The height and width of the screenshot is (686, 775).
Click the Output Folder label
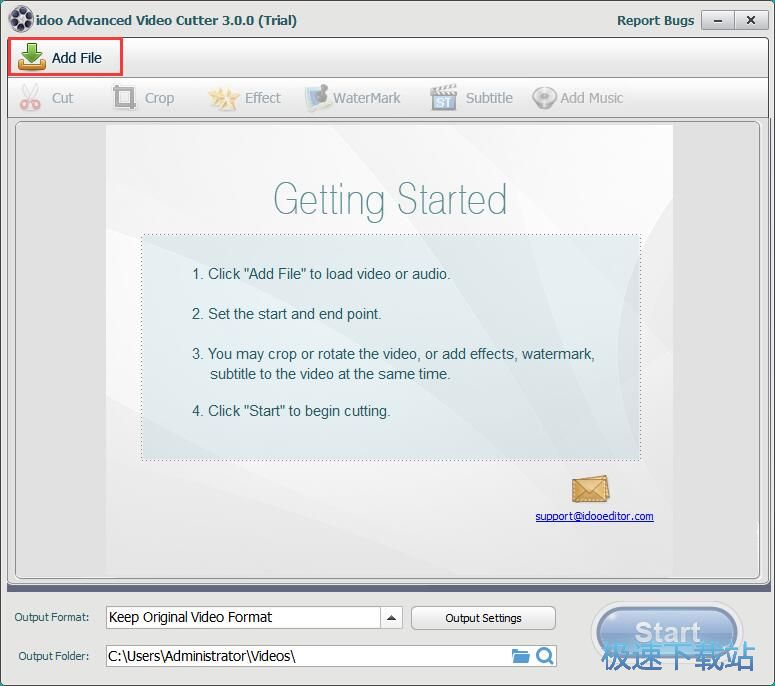54,656
